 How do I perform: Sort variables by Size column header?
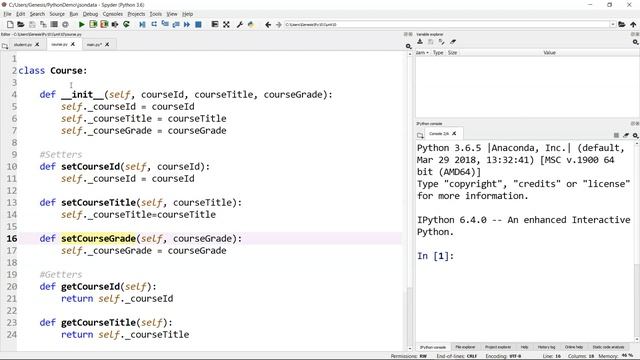click(453, 53)
